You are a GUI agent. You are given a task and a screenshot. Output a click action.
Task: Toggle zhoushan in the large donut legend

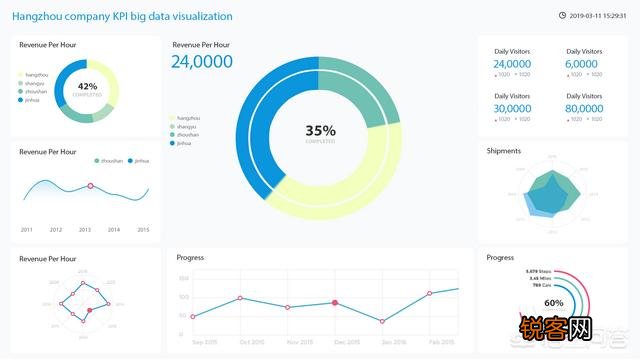point(172,135)
